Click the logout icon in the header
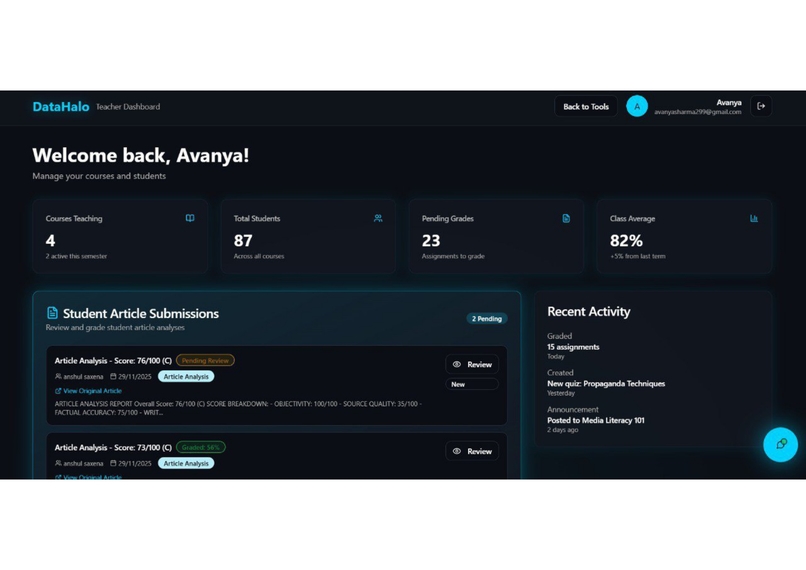Viewport: 806px width, 570px height. pyautogui.click(x=761, y=106)
